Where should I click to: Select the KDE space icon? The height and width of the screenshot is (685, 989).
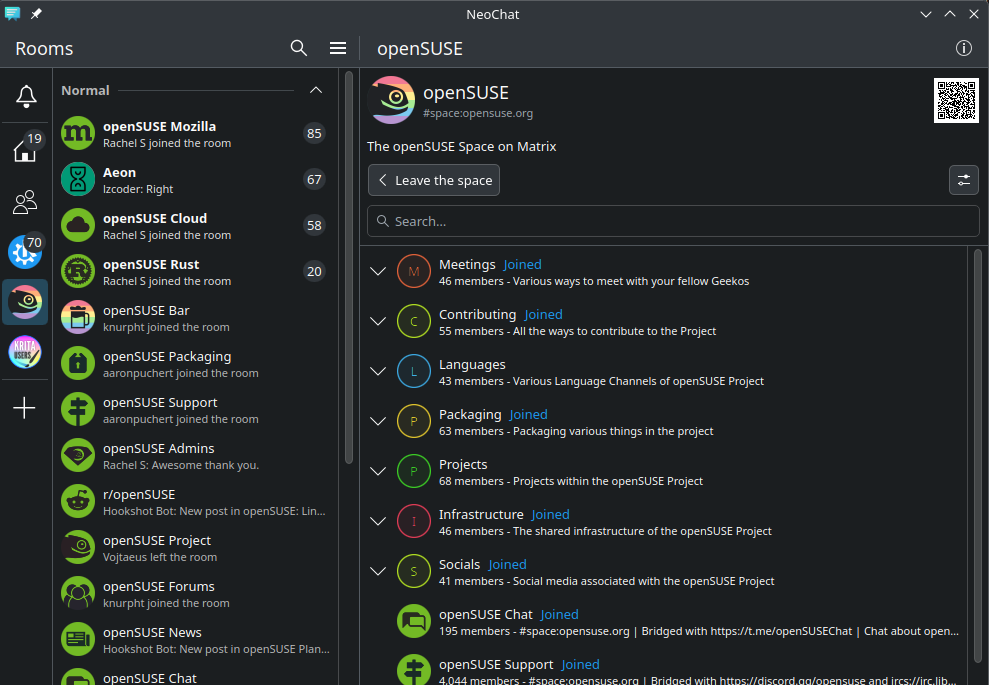pos(25,252)
